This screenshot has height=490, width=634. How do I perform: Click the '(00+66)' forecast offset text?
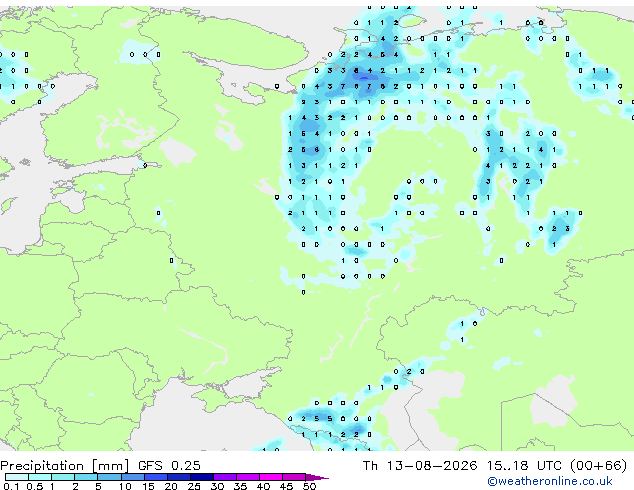click(599, 466)
